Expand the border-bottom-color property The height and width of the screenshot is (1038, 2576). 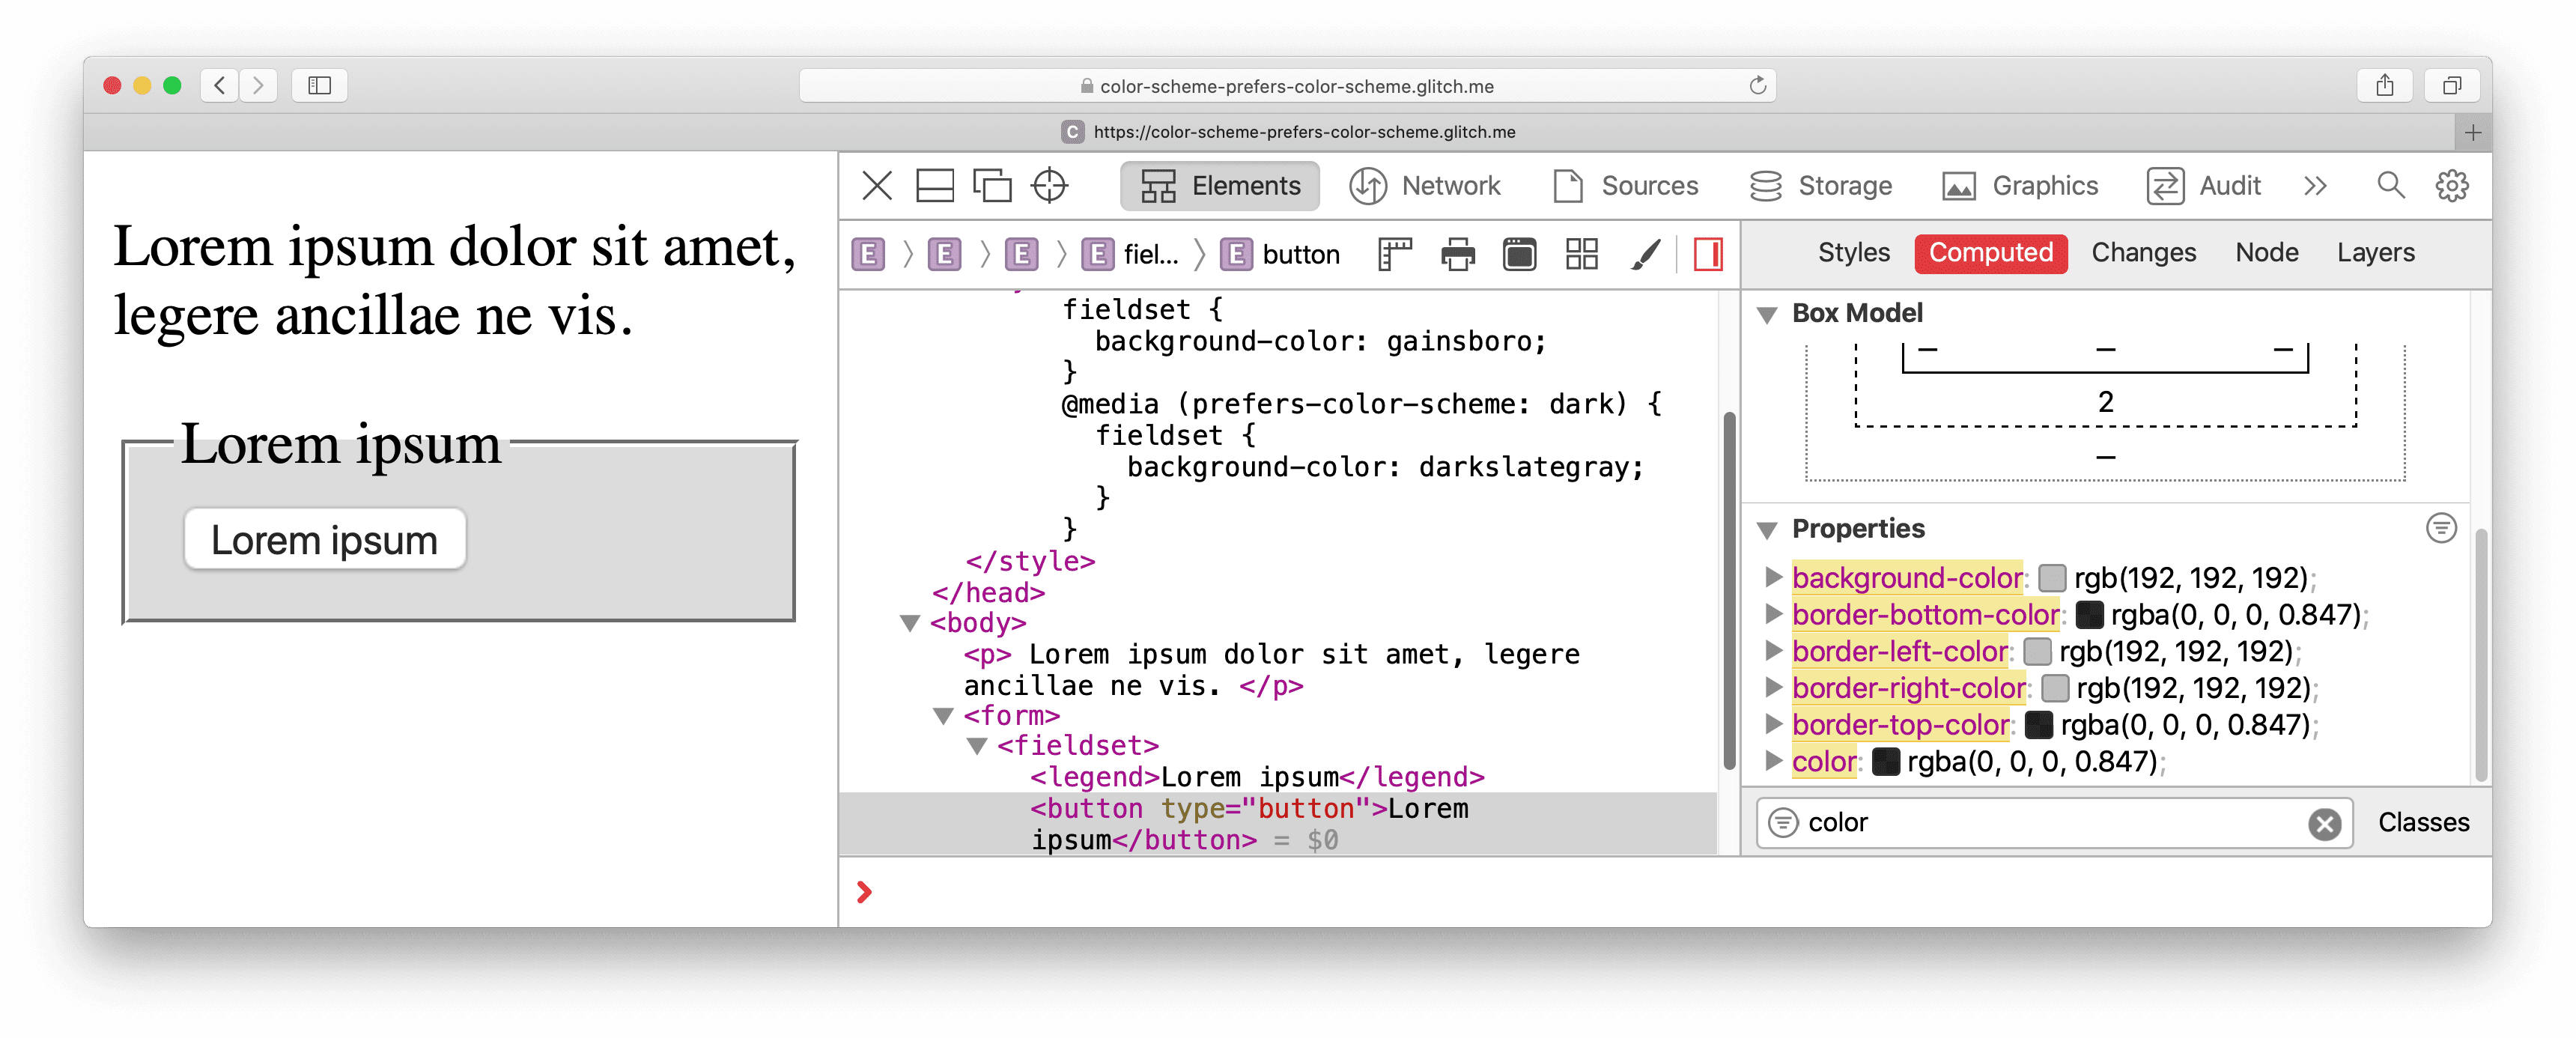tap(1774, 614)
